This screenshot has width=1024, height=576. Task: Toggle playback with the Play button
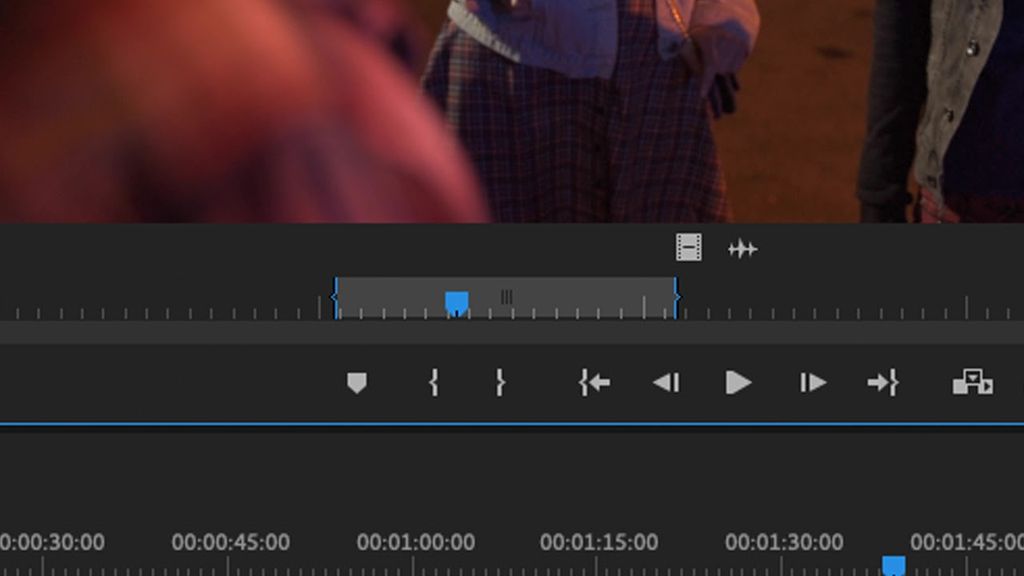coord(737,381)
